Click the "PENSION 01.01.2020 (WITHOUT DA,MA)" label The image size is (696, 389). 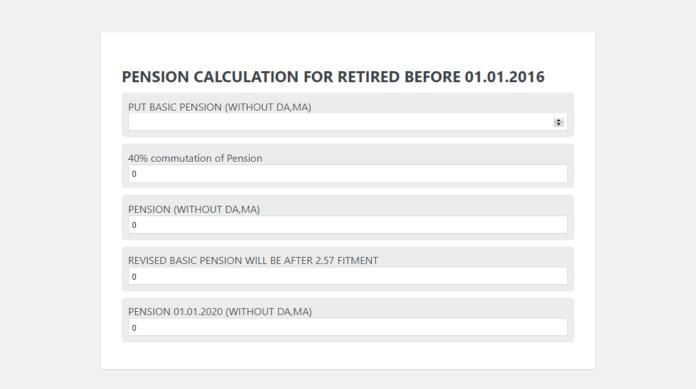tap(220, 312)
